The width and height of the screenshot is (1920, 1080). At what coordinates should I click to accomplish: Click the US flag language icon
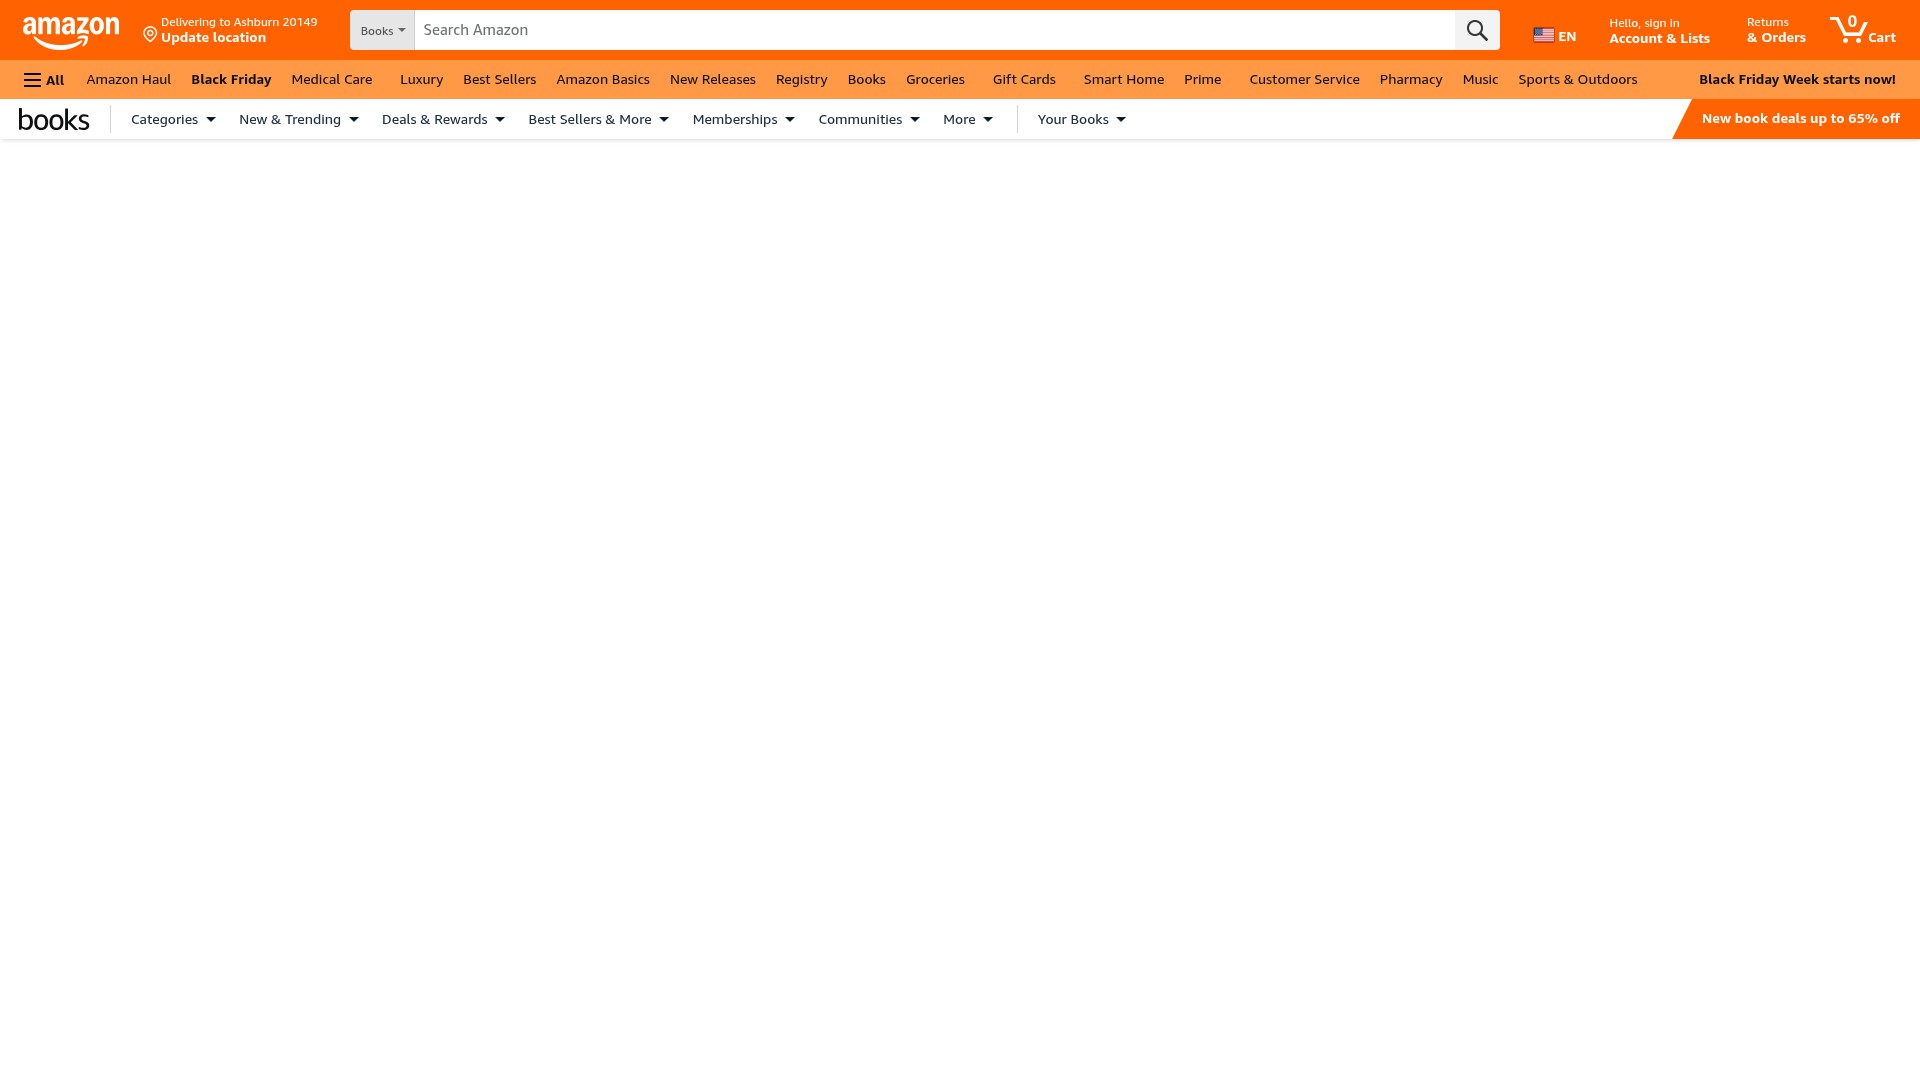(x=1544, y=36)
